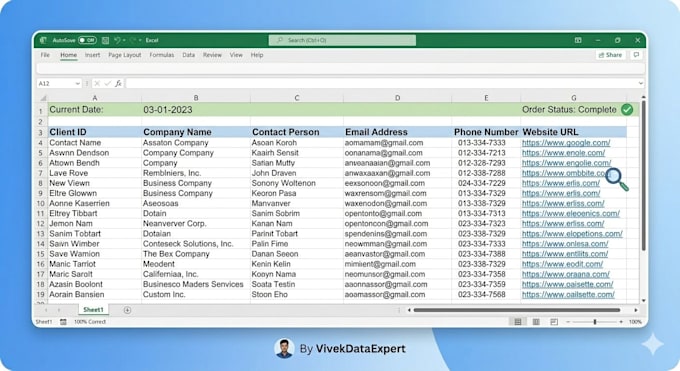Click the vertical scrollbar thumb
The height and width of the screenshot is (371, 680).
tap(644, 176)
